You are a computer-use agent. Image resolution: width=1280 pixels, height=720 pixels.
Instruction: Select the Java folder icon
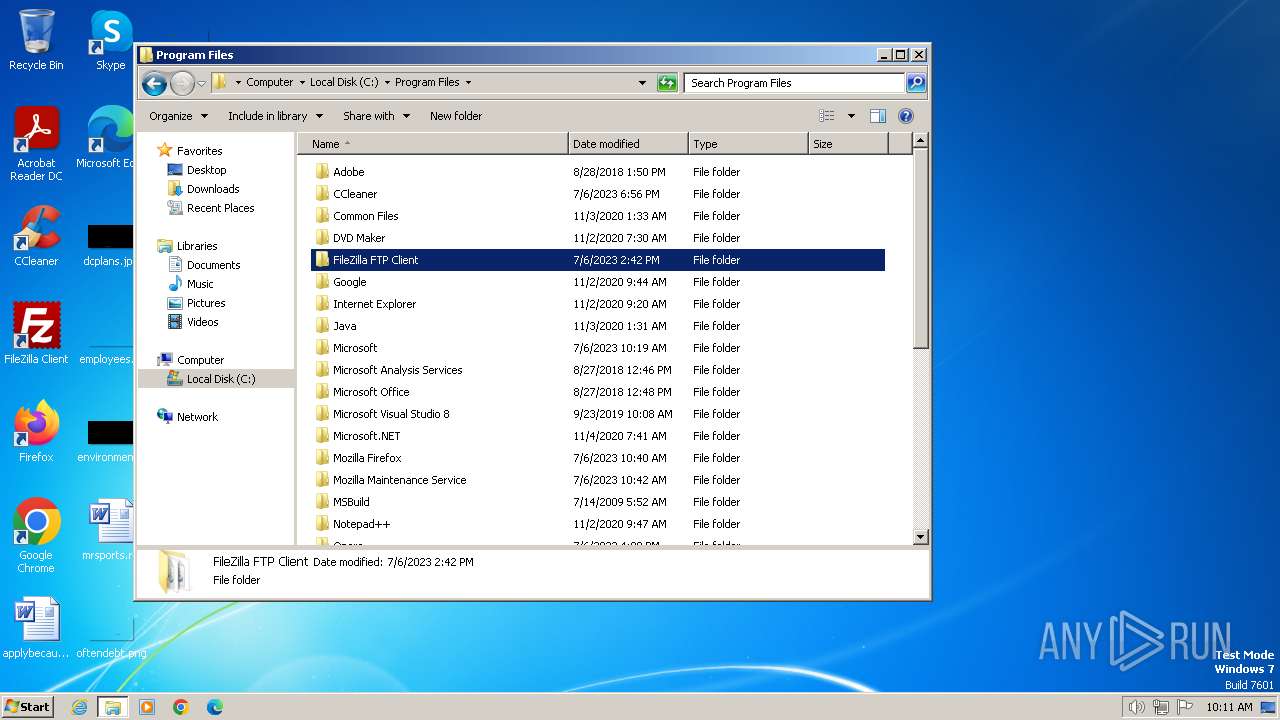(322, 325)
